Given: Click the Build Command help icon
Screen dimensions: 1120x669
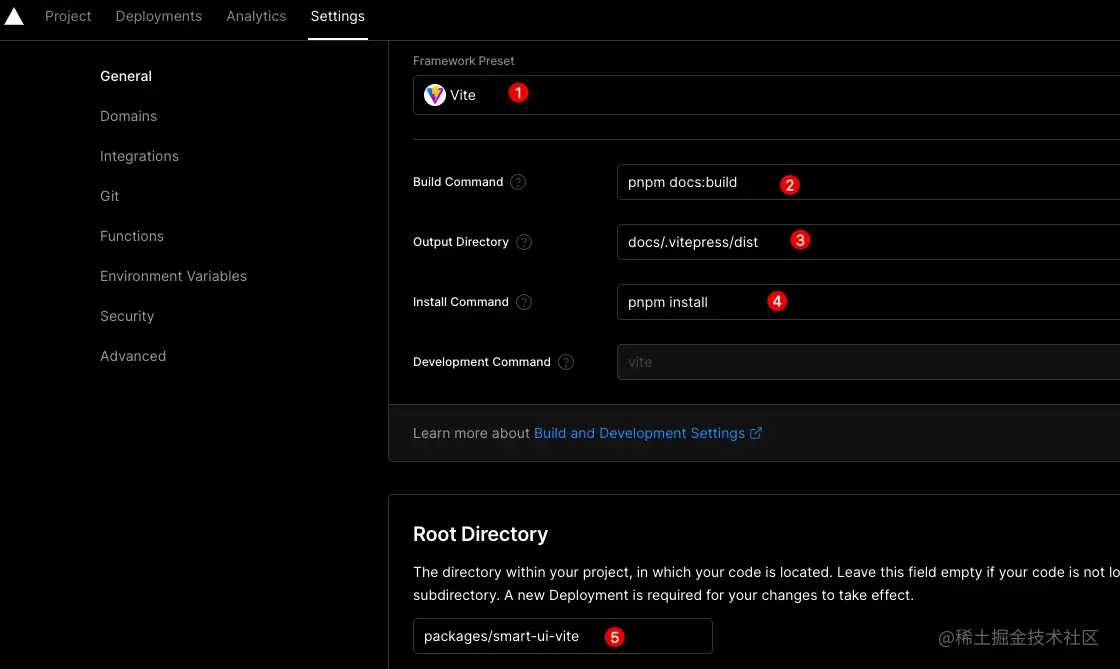Looking at the screenshot, I should click(x=518, y=182).
